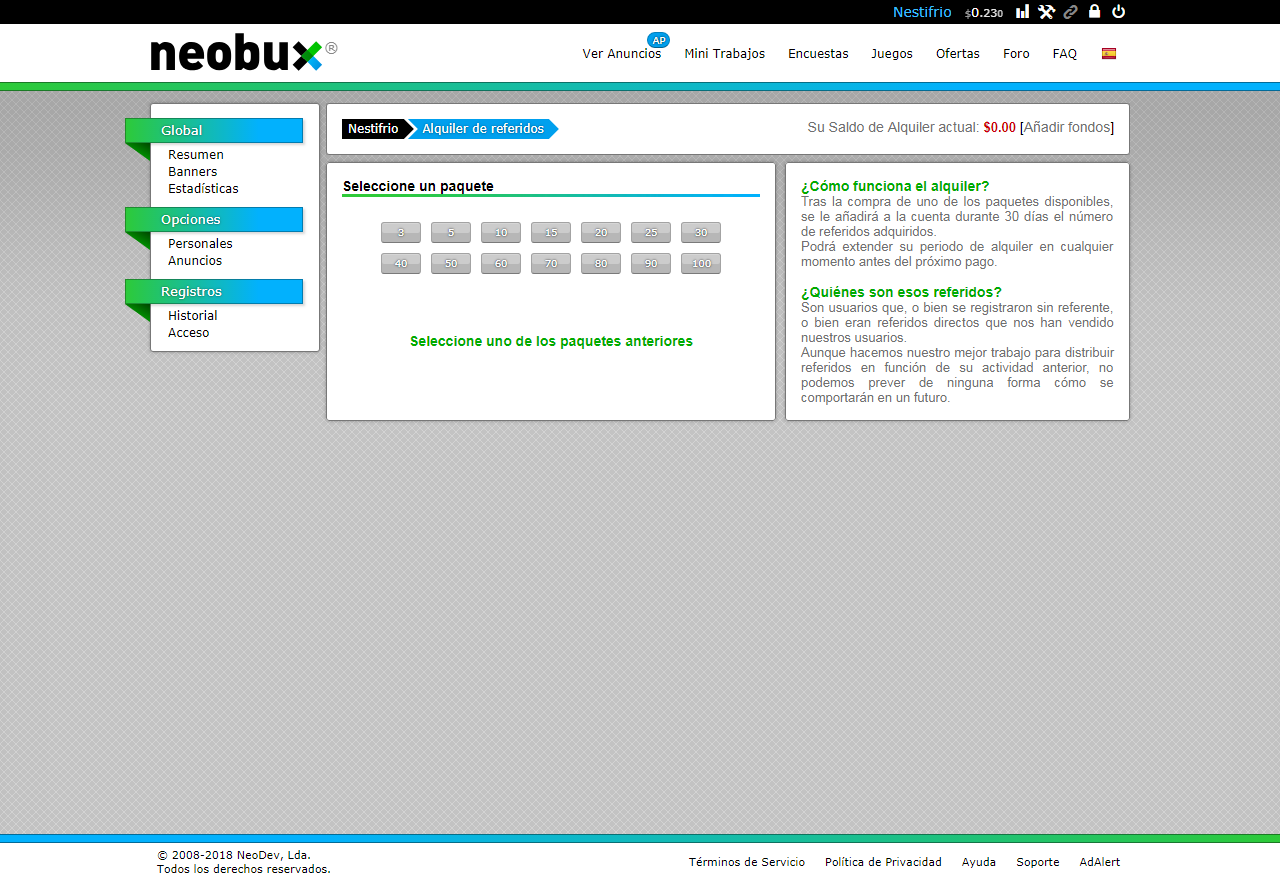The image size is (1280, 882).
Task: Choose the 10 referrals package
Action: pyautogui.click(x=501, y=233)
